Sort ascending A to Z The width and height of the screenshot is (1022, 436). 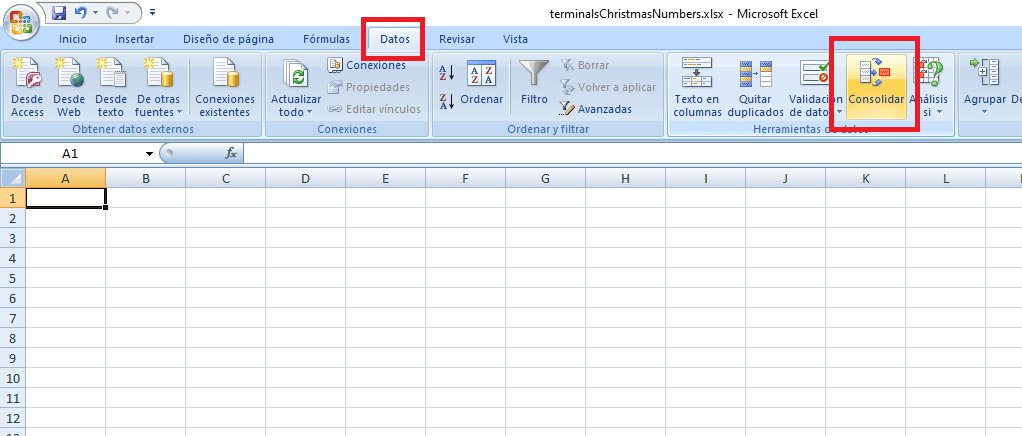(x=447, y=72)
